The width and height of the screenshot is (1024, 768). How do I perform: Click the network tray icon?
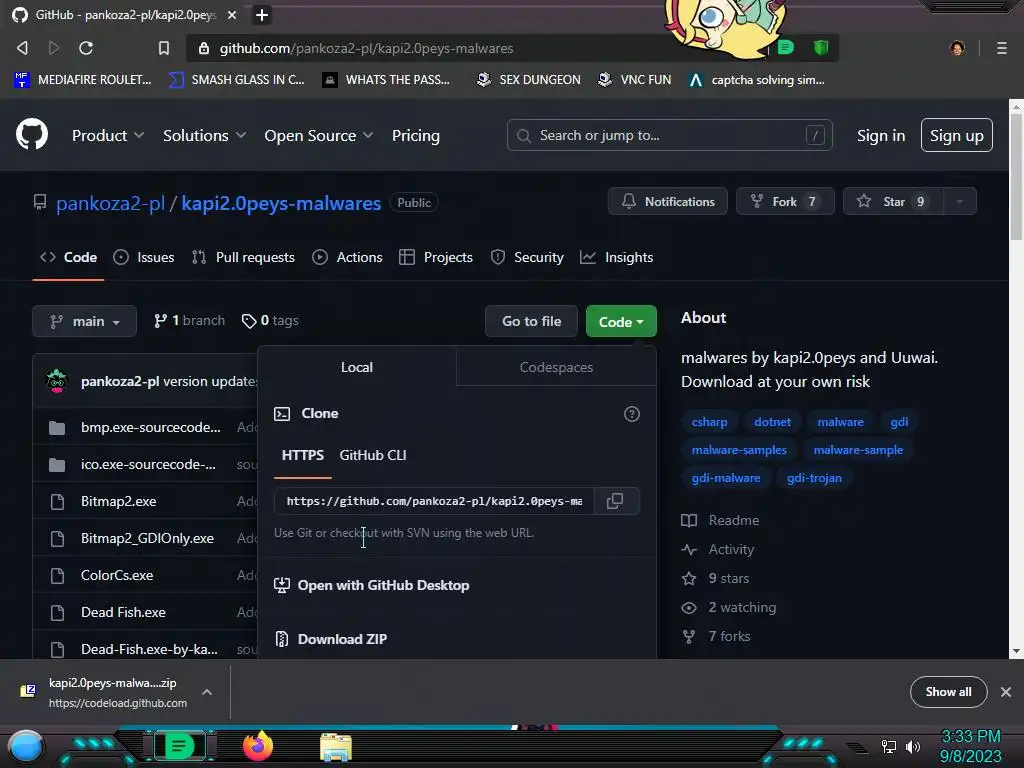(x=889, y=746)
